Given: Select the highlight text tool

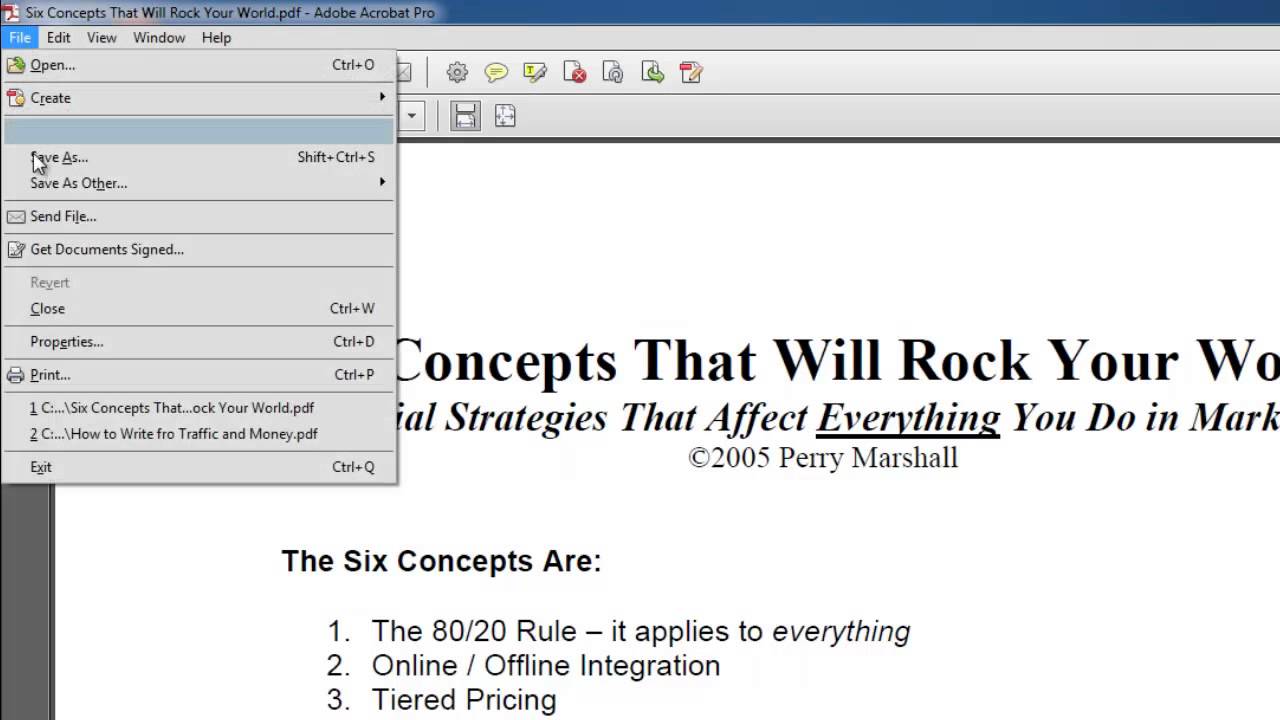Looking at the screenshot, I should tap(535, 72).
